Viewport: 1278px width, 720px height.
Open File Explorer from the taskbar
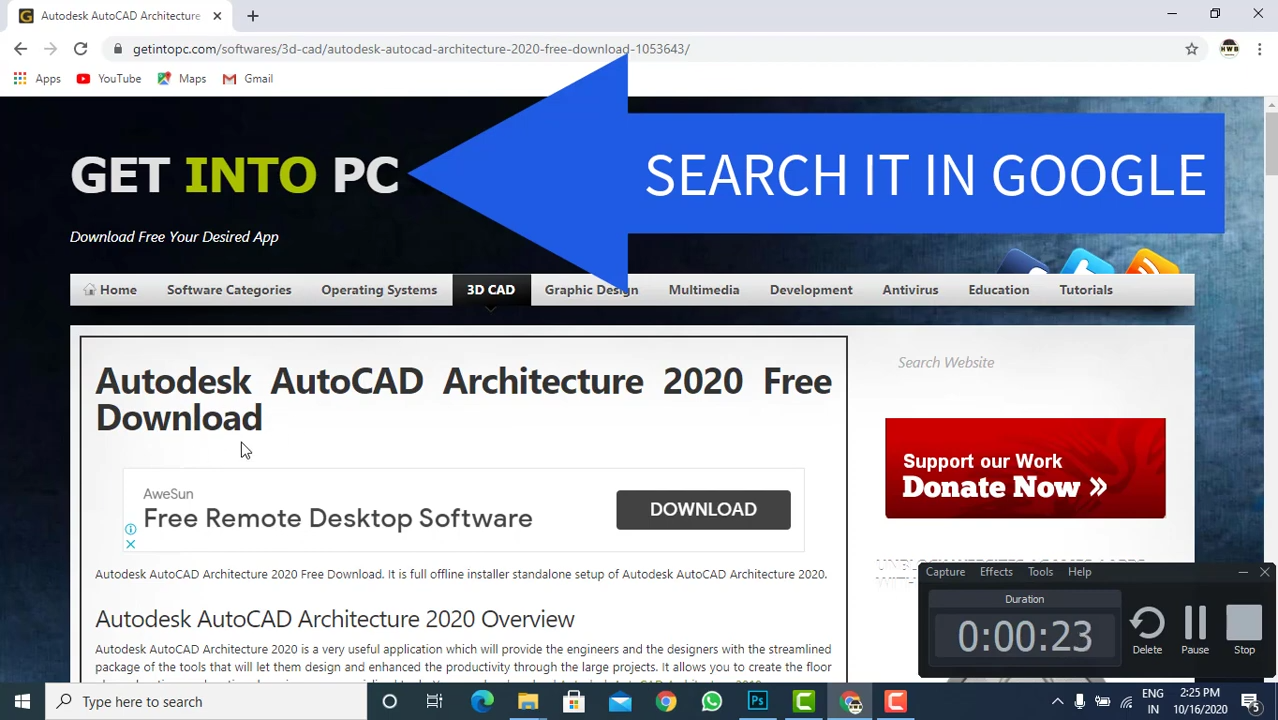[528, 701]
